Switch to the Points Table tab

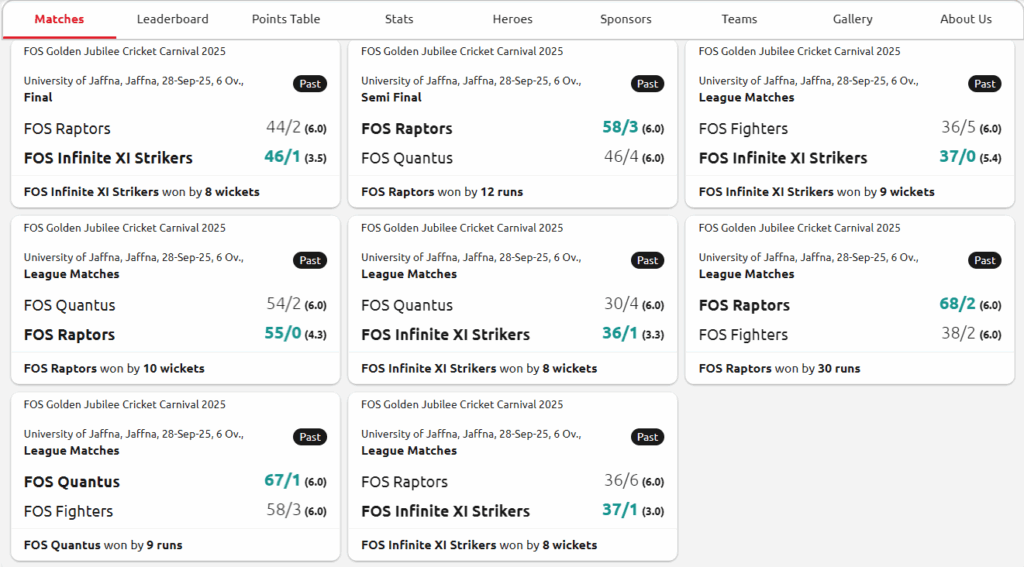286,19
